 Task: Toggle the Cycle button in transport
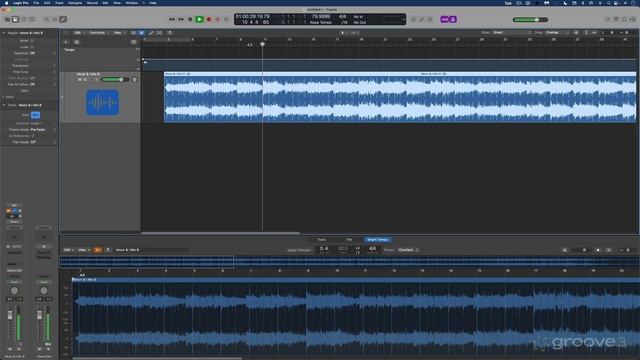point(226,19)
